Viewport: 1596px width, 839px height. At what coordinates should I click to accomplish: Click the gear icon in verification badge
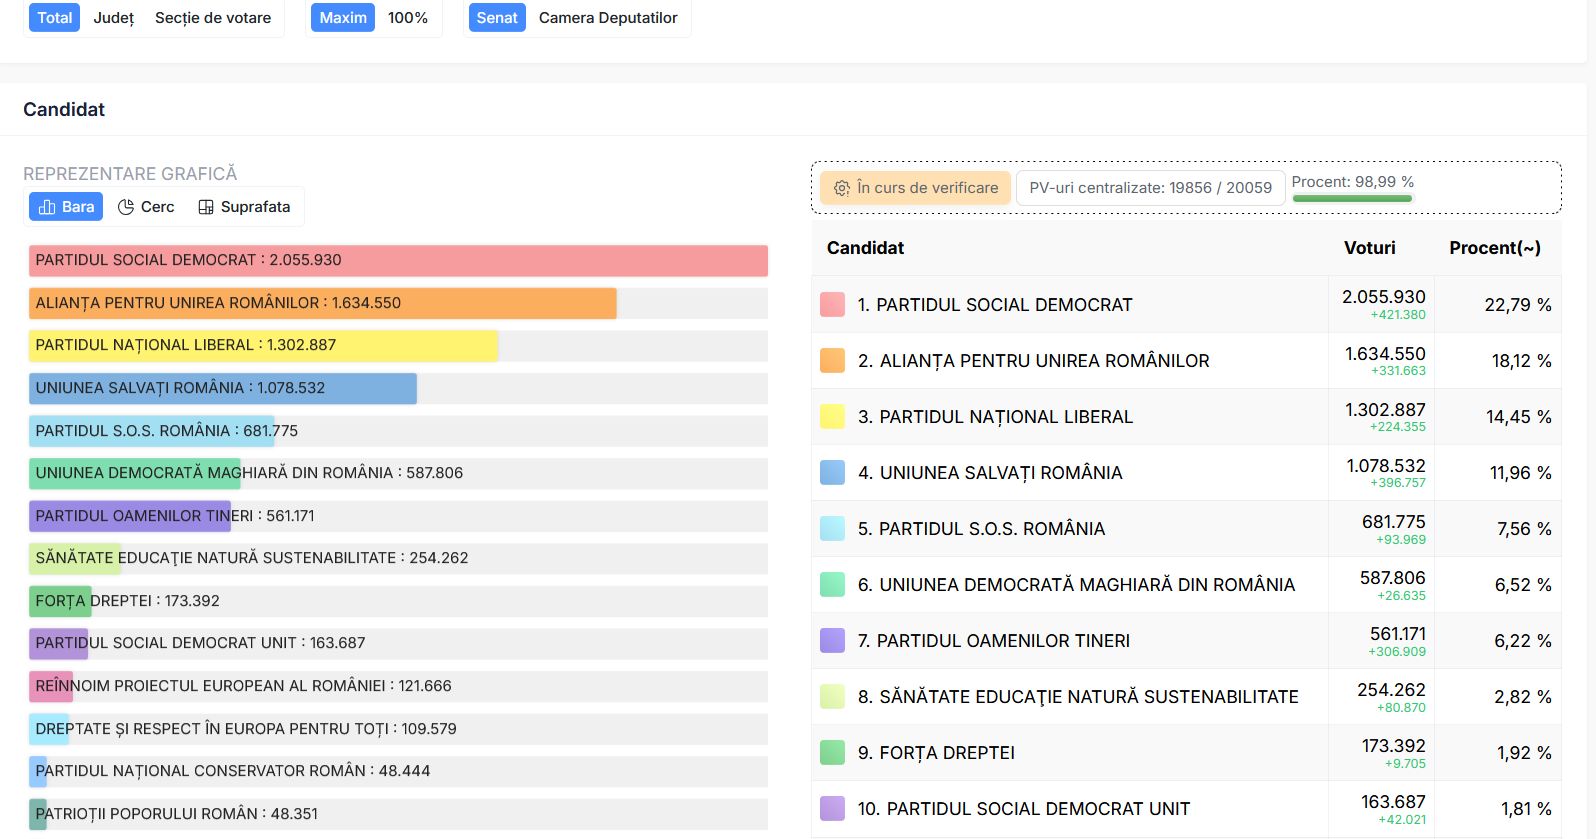point(842,188)
